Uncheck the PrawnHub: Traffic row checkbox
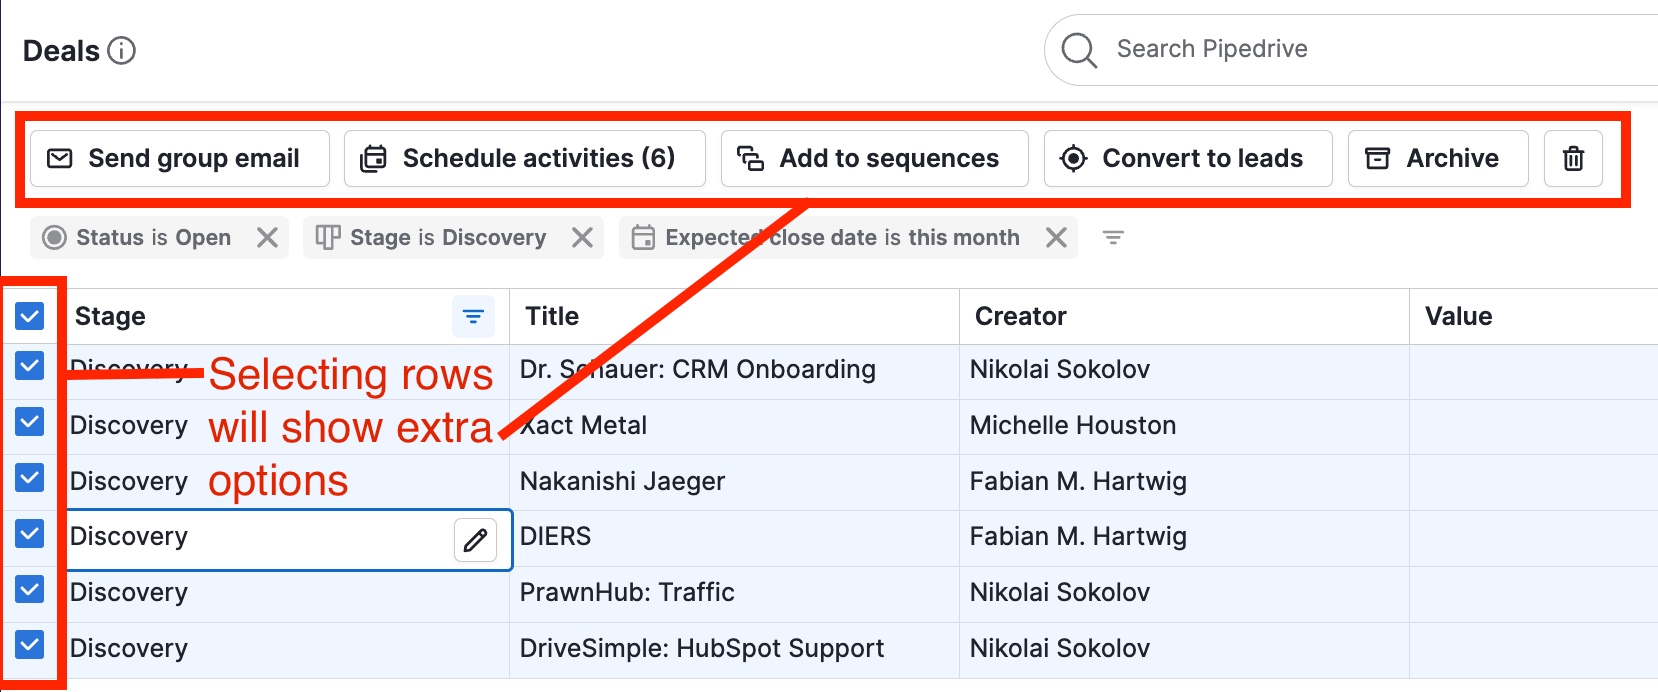The width and height of the screenshot is (1658, 692). pos(30,590)
